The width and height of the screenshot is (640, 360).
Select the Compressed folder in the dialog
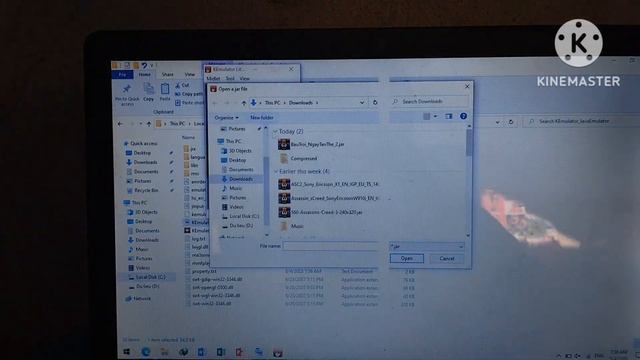(298, 158)
